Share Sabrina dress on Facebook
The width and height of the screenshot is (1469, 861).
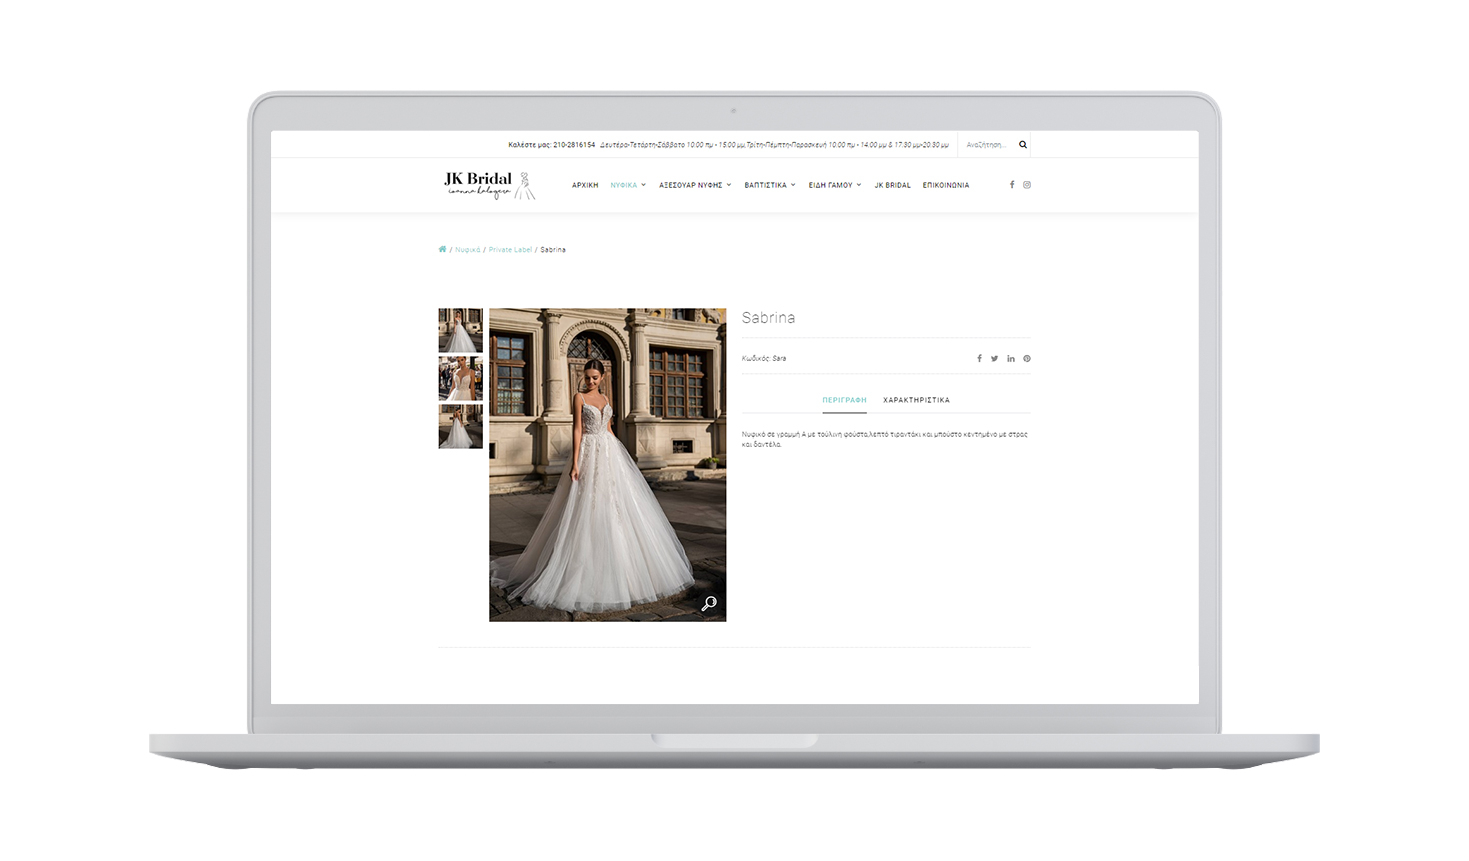[979, 358]
